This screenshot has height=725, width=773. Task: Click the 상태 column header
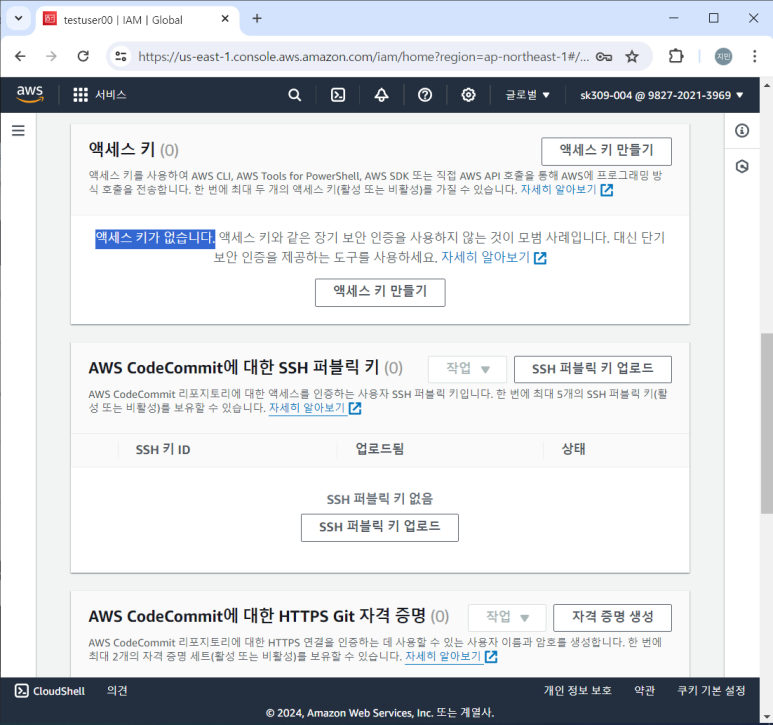tap(573, 449)
